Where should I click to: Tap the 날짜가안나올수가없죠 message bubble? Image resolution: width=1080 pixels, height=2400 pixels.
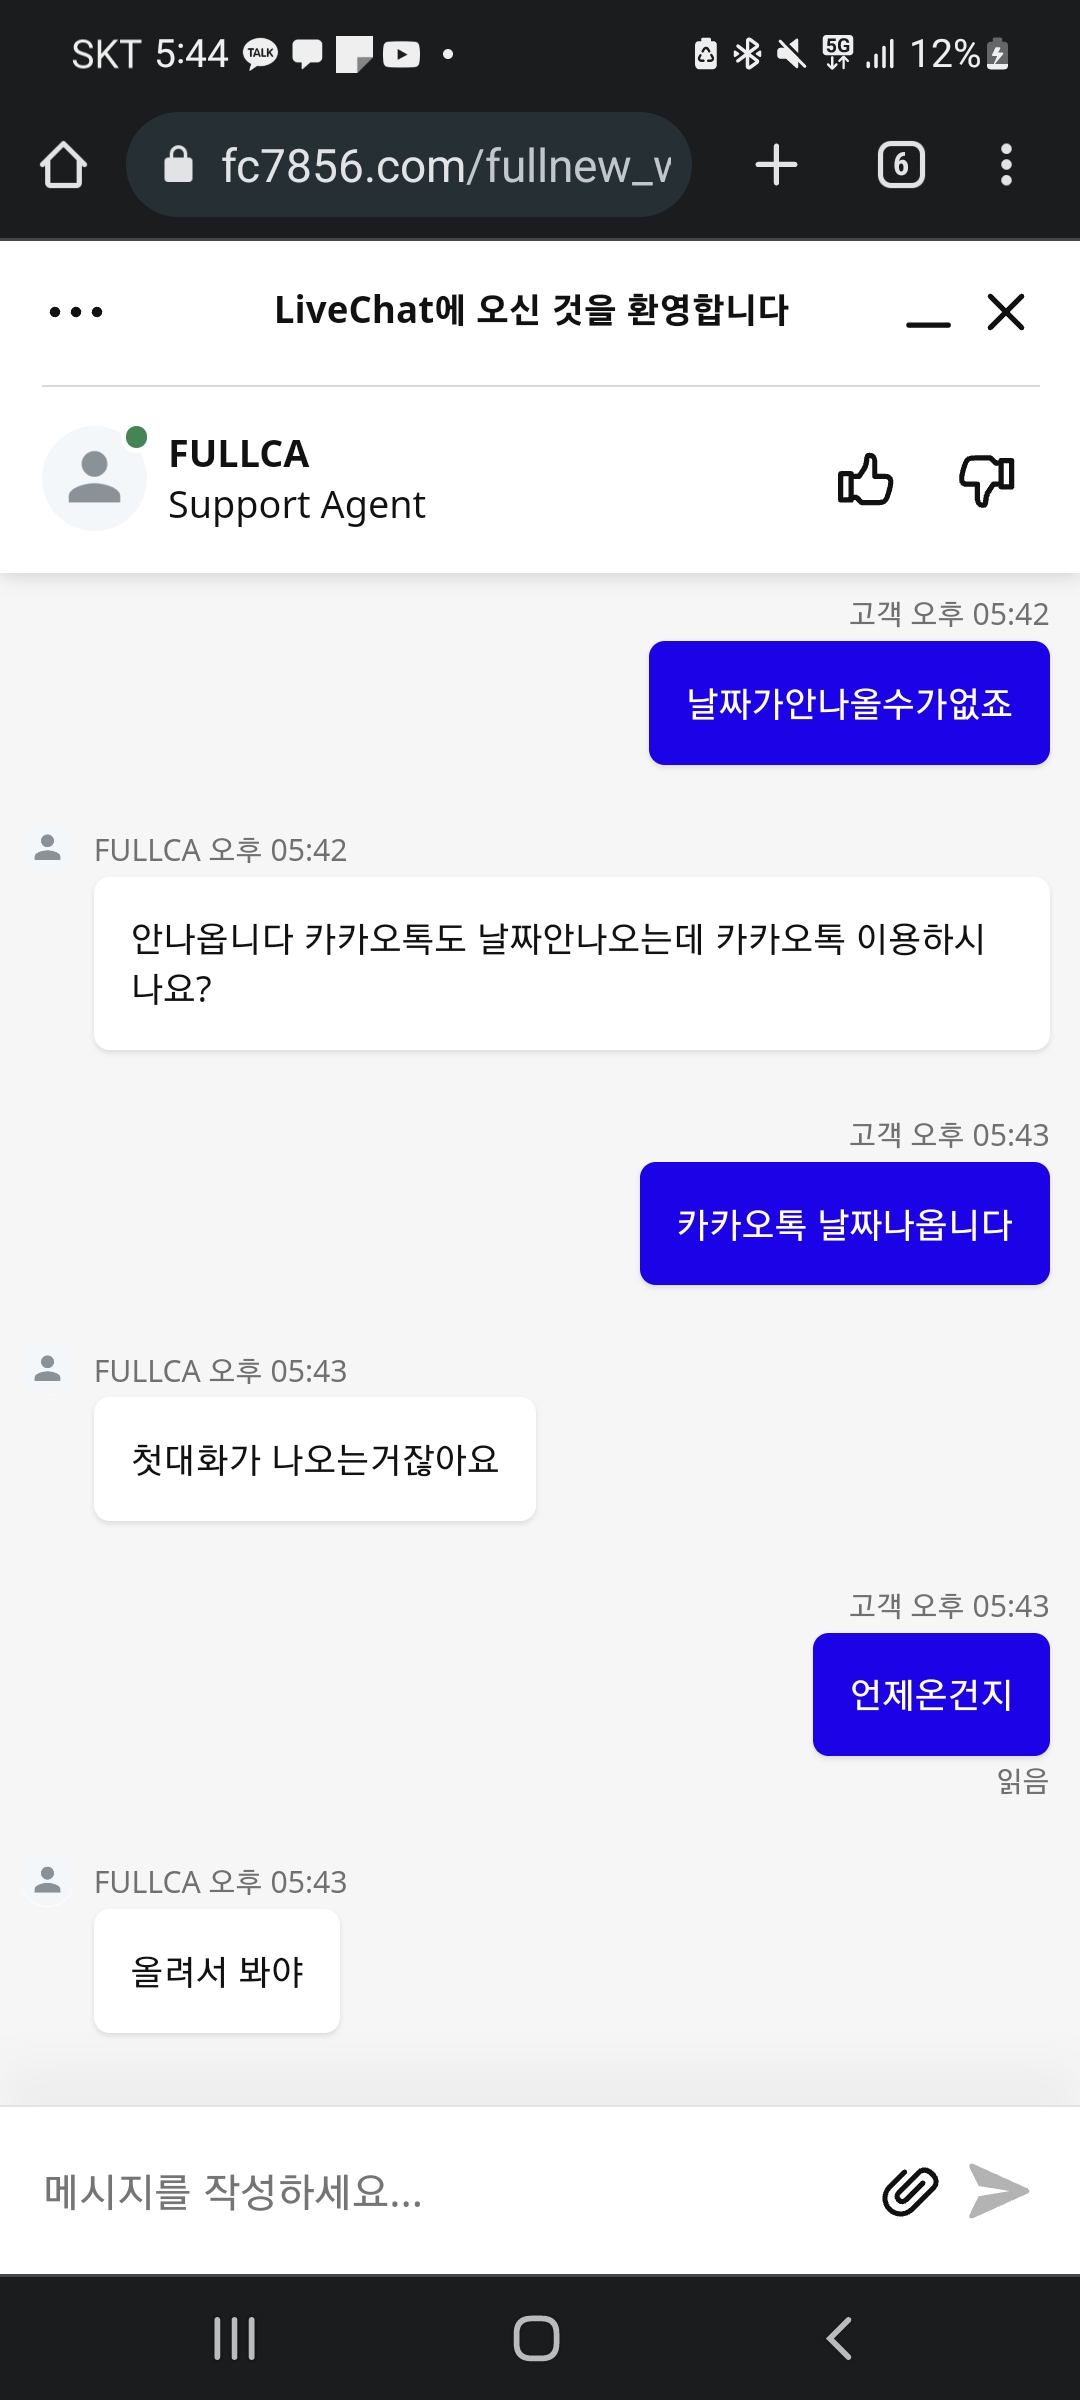(x=849, y=703)
